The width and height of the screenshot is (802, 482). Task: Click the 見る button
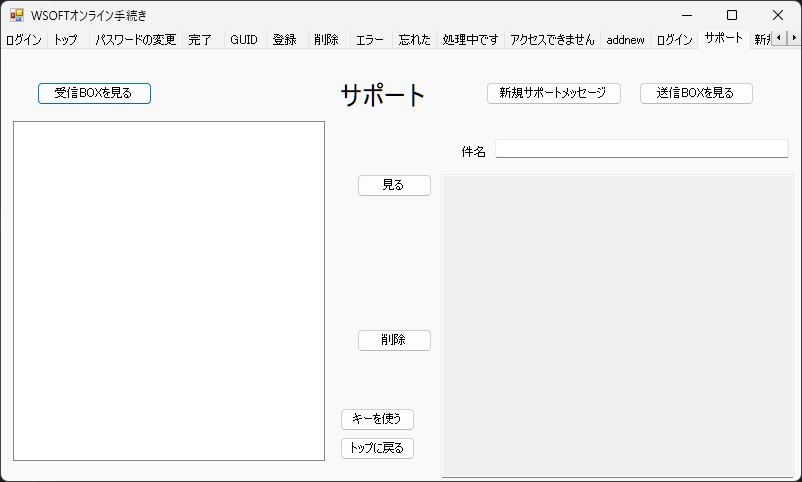(x=394, y=185)
